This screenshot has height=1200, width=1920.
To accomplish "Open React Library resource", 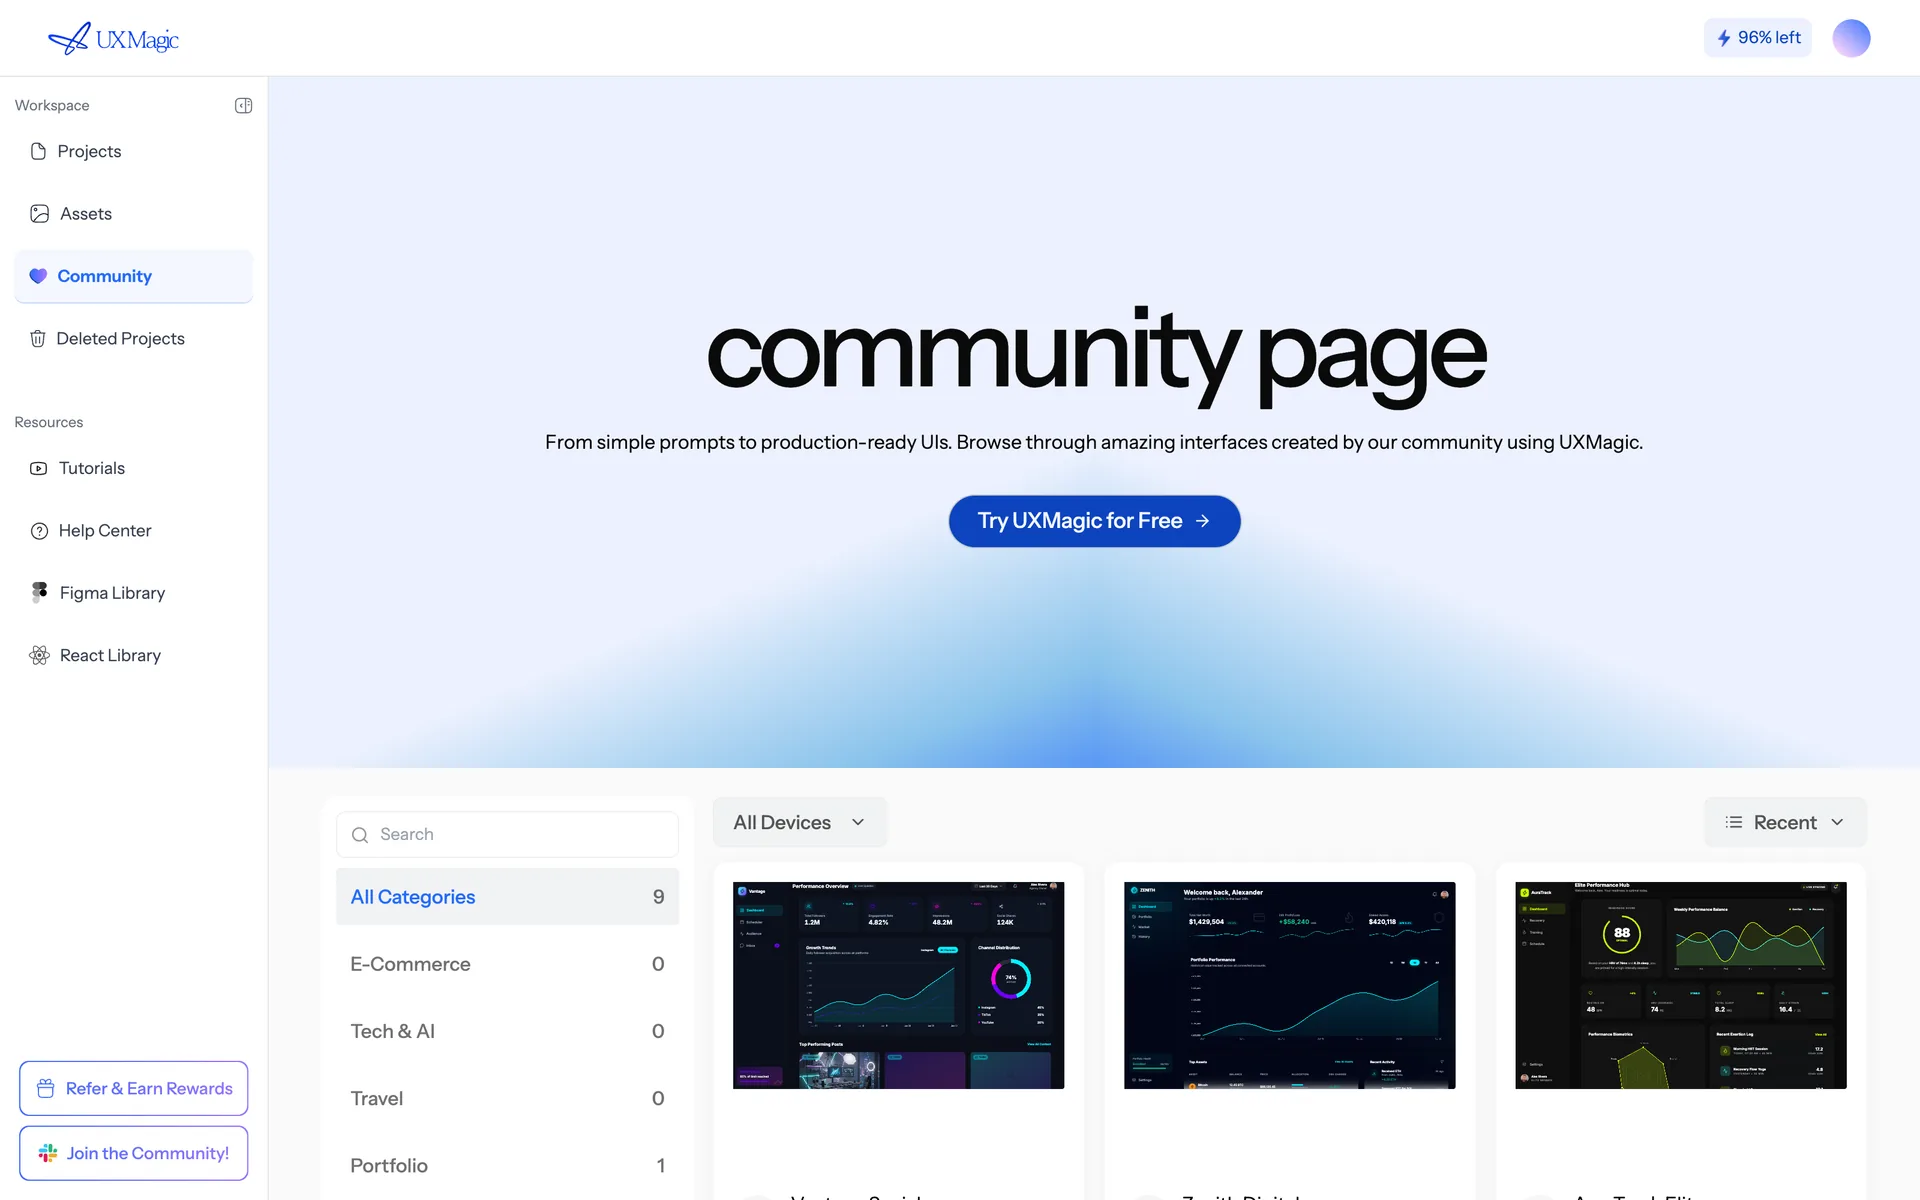I will pos(133,655).
